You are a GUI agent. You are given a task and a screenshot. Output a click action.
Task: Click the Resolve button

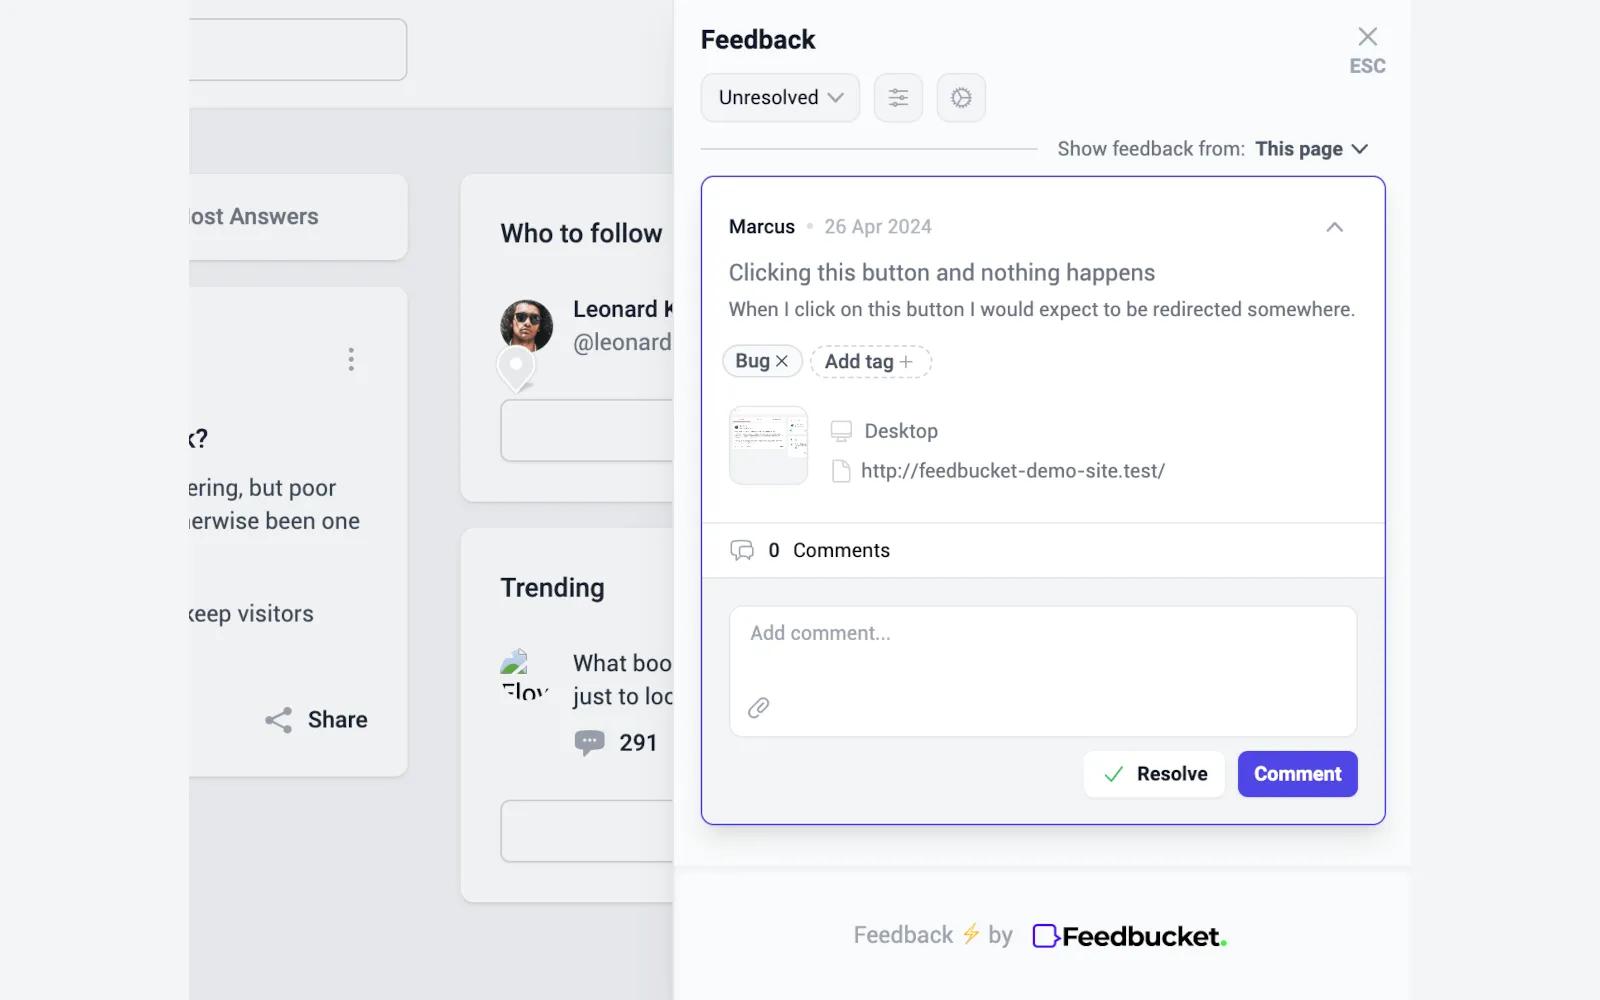(x=1154, y=774)
